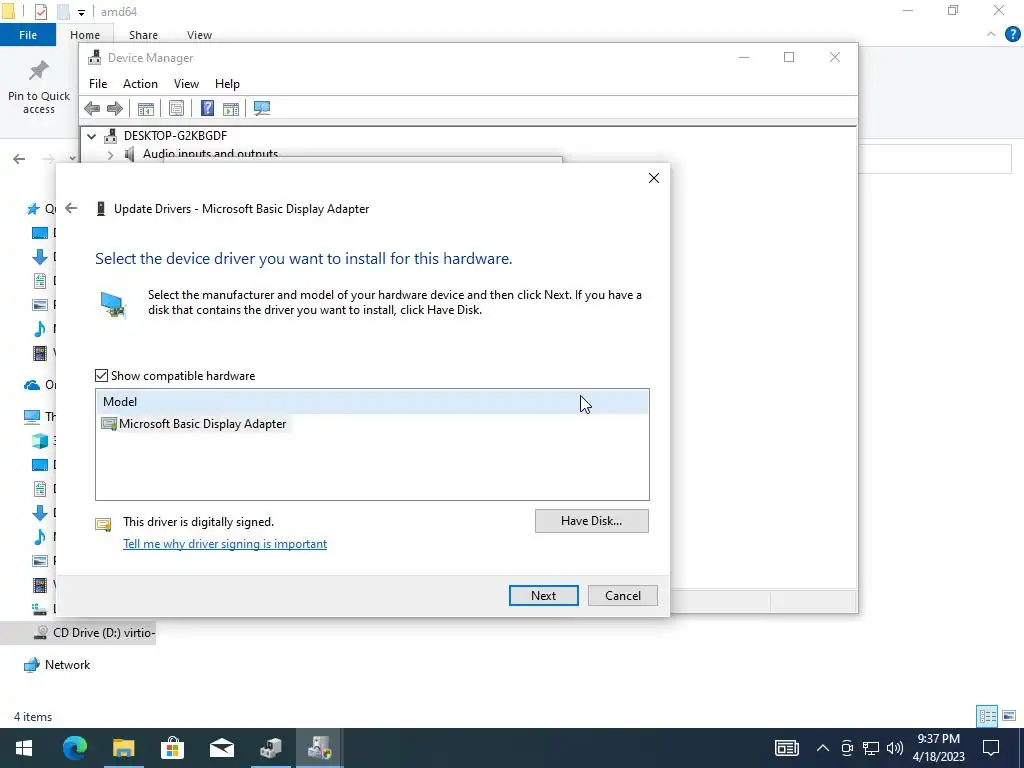
Task: Select Quick access star in sidebar
Action: coord(33,209)
